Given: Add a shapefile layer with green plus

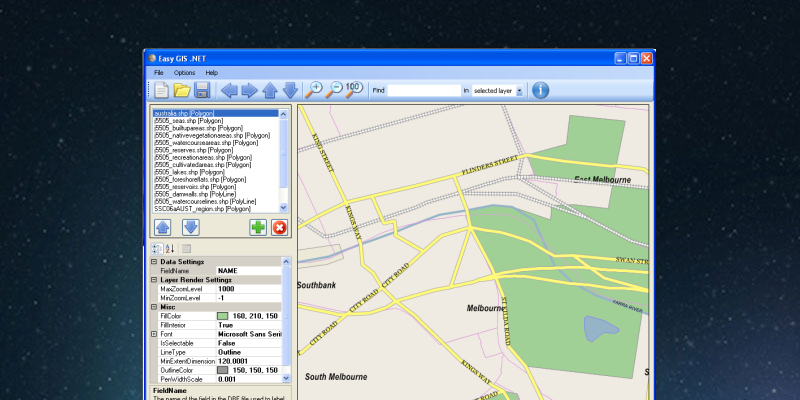Looking at the screenshot, I should click(x=258, y=227).
